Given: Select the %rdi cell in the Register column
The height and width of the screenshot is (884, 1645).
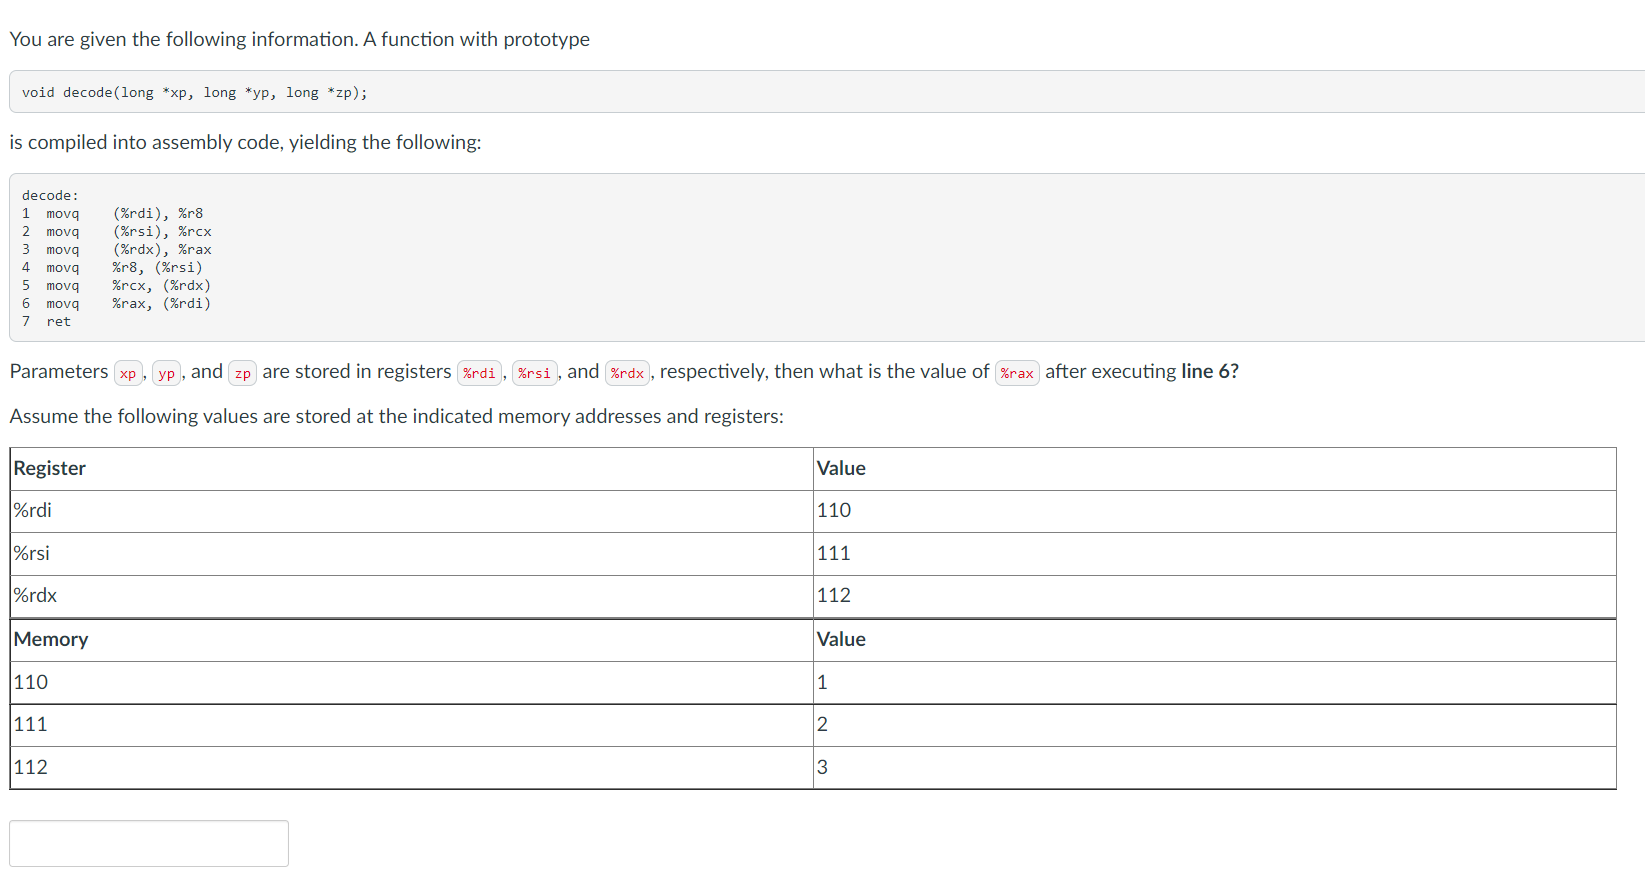Looking at the screenshot, I should [33, 511].
